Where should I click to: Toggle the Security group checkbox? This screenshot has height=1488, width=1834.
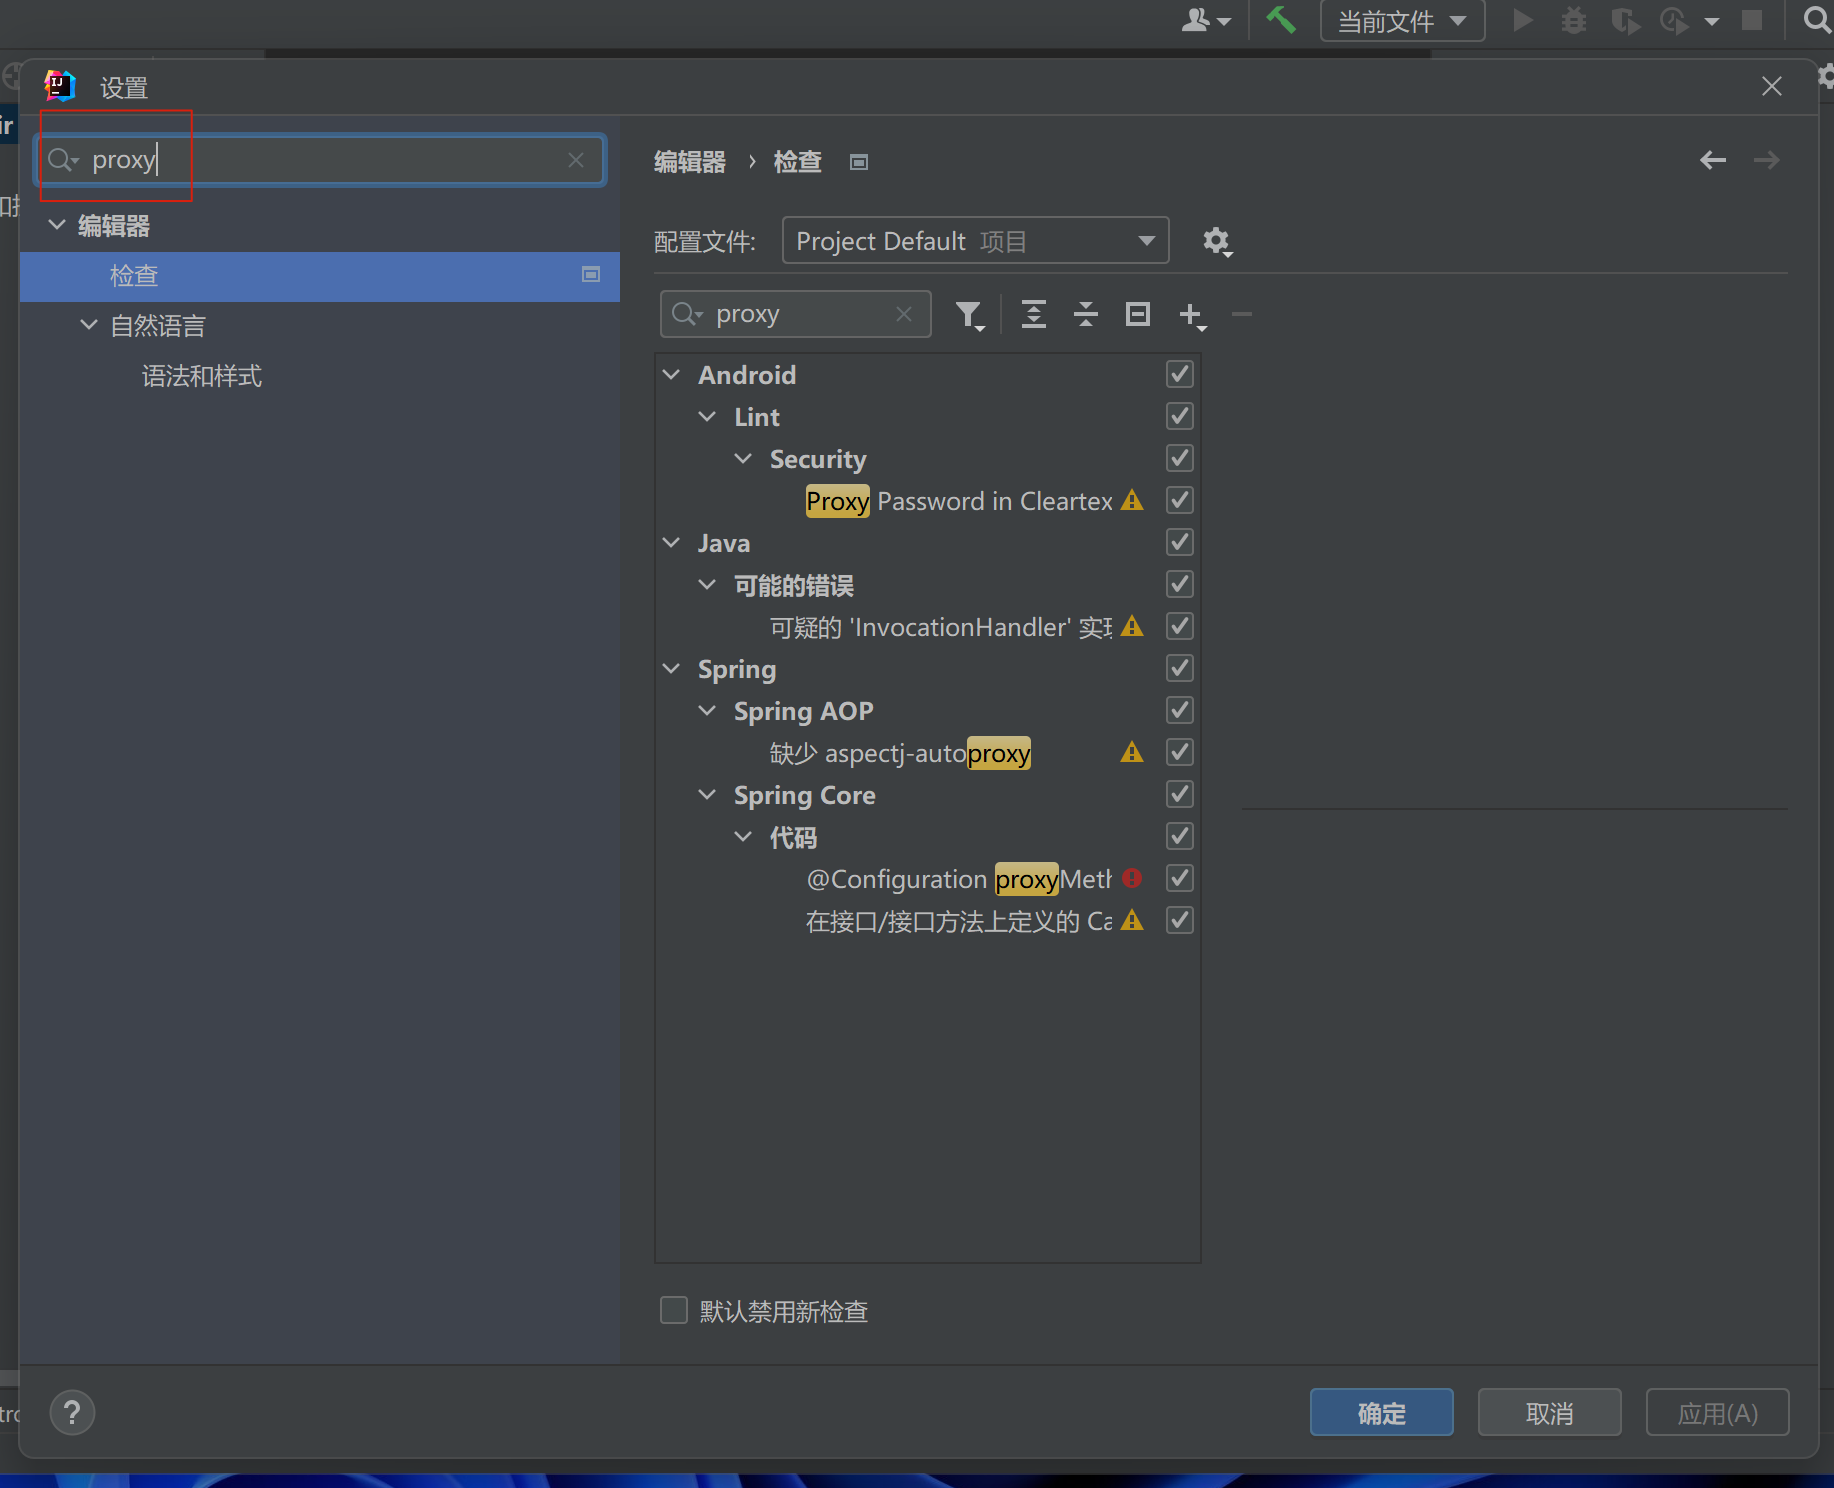click(x=1180, y=458)
